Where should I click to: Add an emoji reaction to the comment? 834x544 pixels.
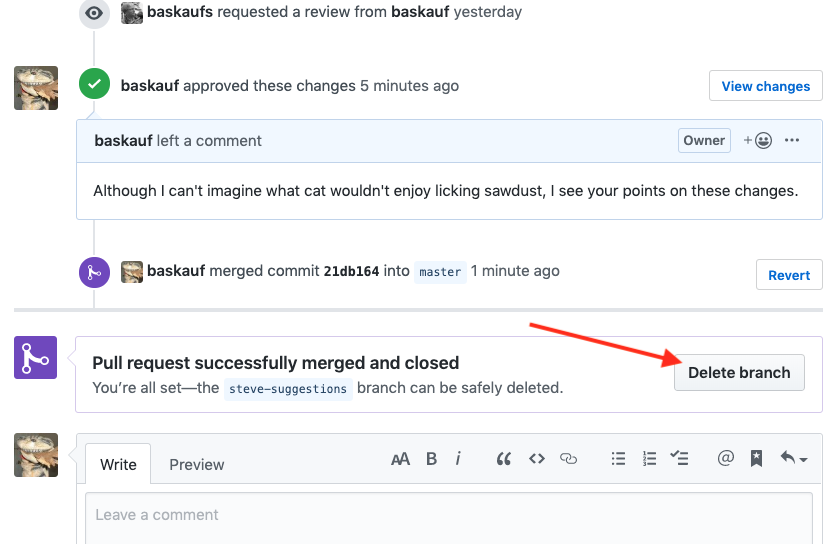pyautogui.click(x=758, y=140)
